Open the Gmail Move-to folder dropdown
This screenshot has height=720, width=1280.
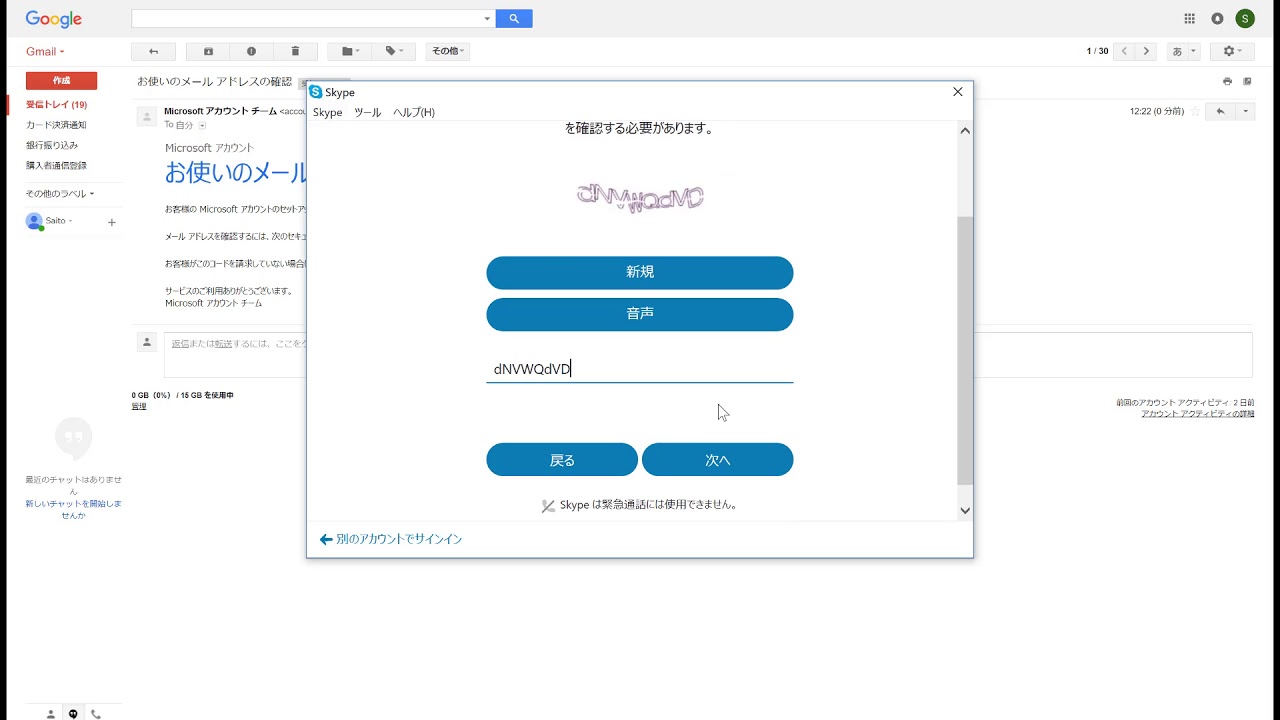(350, 51)
